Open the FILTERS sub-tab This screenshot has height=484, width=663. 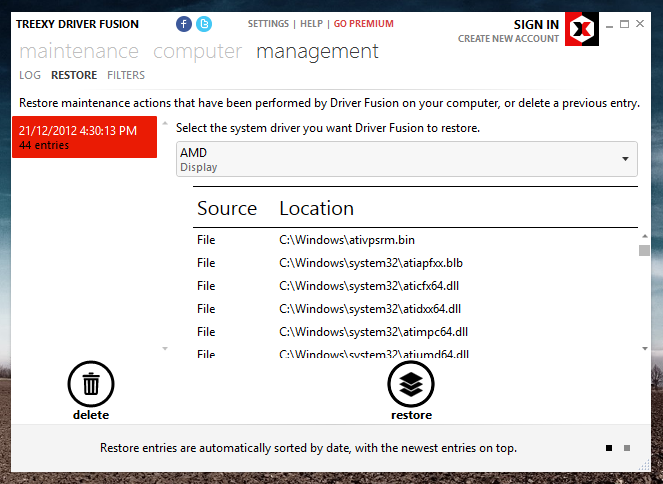point(126,75)
